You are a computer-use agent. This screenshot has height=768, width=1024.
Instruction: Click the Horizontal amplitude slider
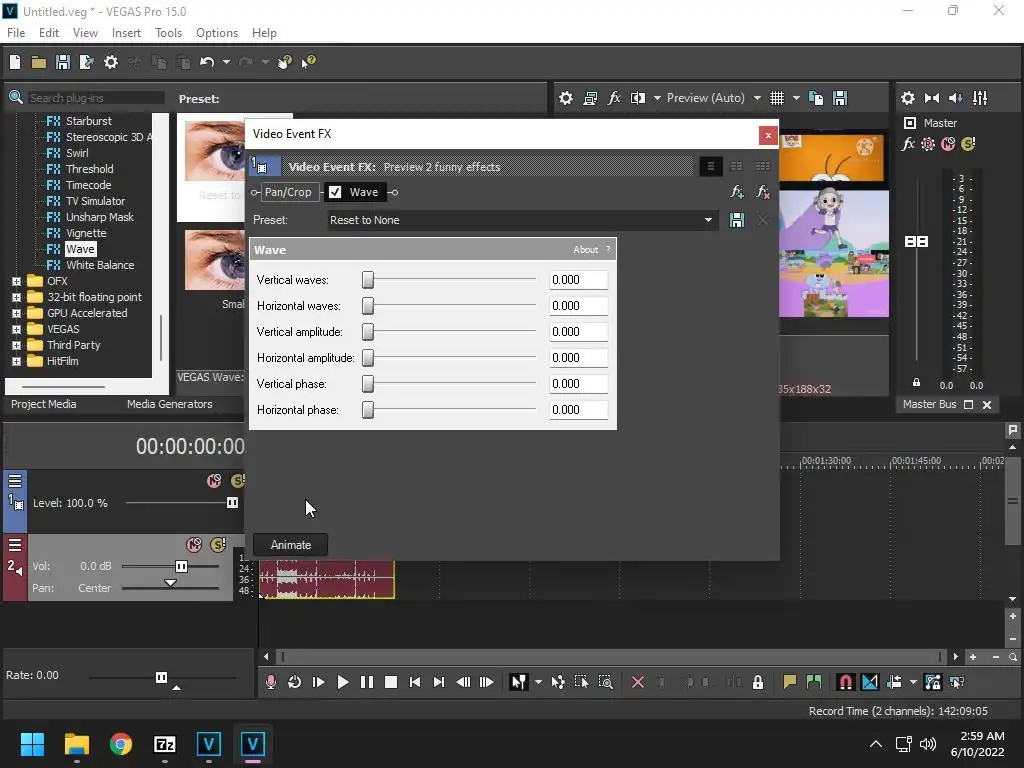[368, 358]
